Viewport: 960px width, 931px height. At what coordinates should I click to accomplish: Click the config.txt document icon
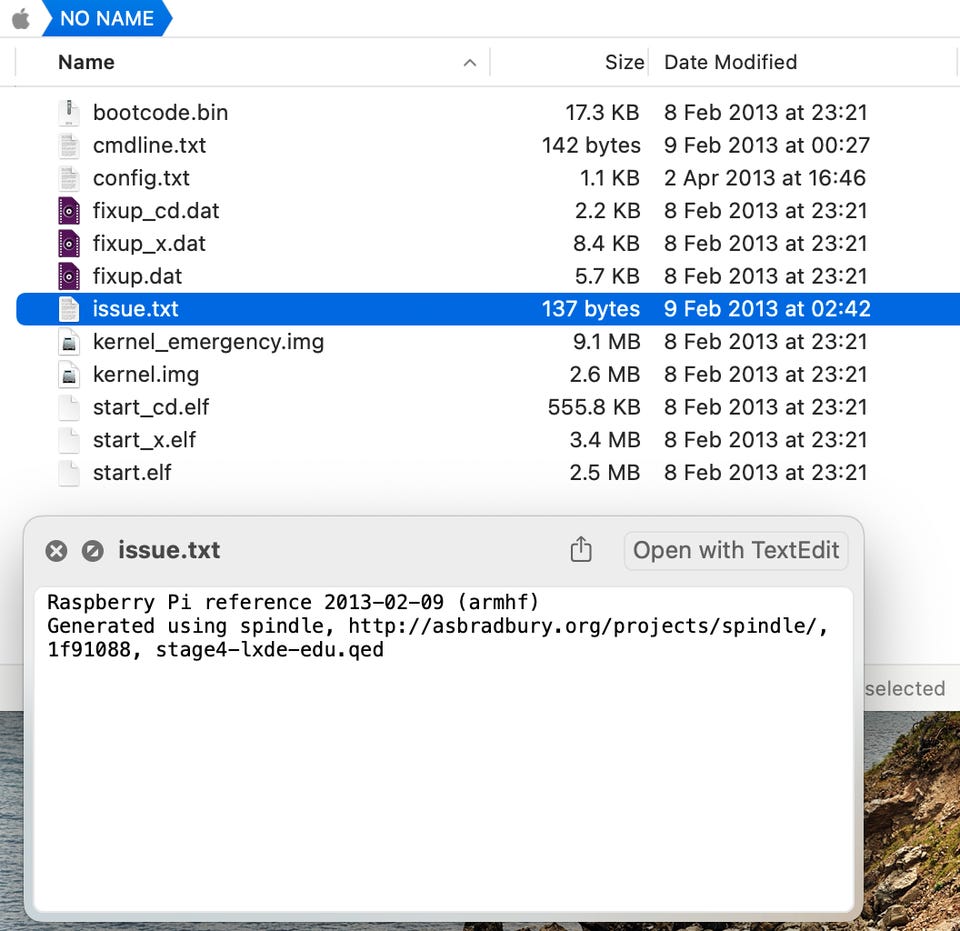(x=69, y=178)
